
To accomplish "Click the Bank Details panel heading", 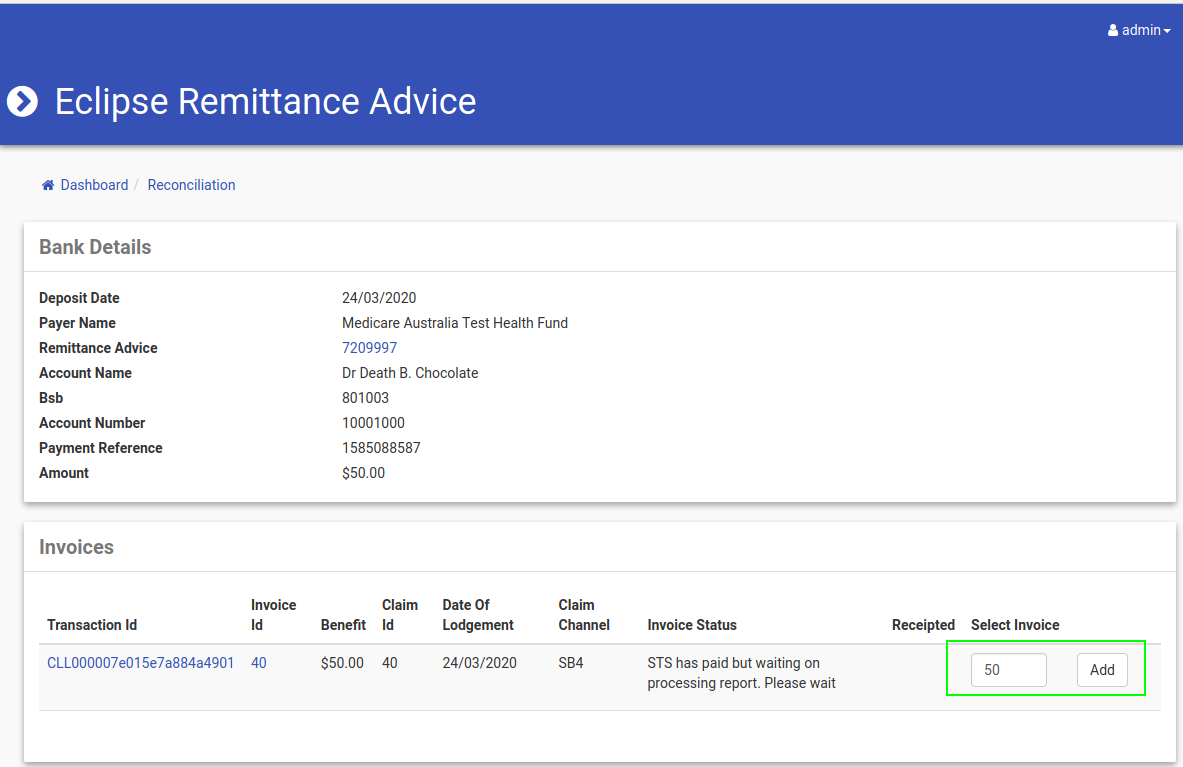I will 95,247.
